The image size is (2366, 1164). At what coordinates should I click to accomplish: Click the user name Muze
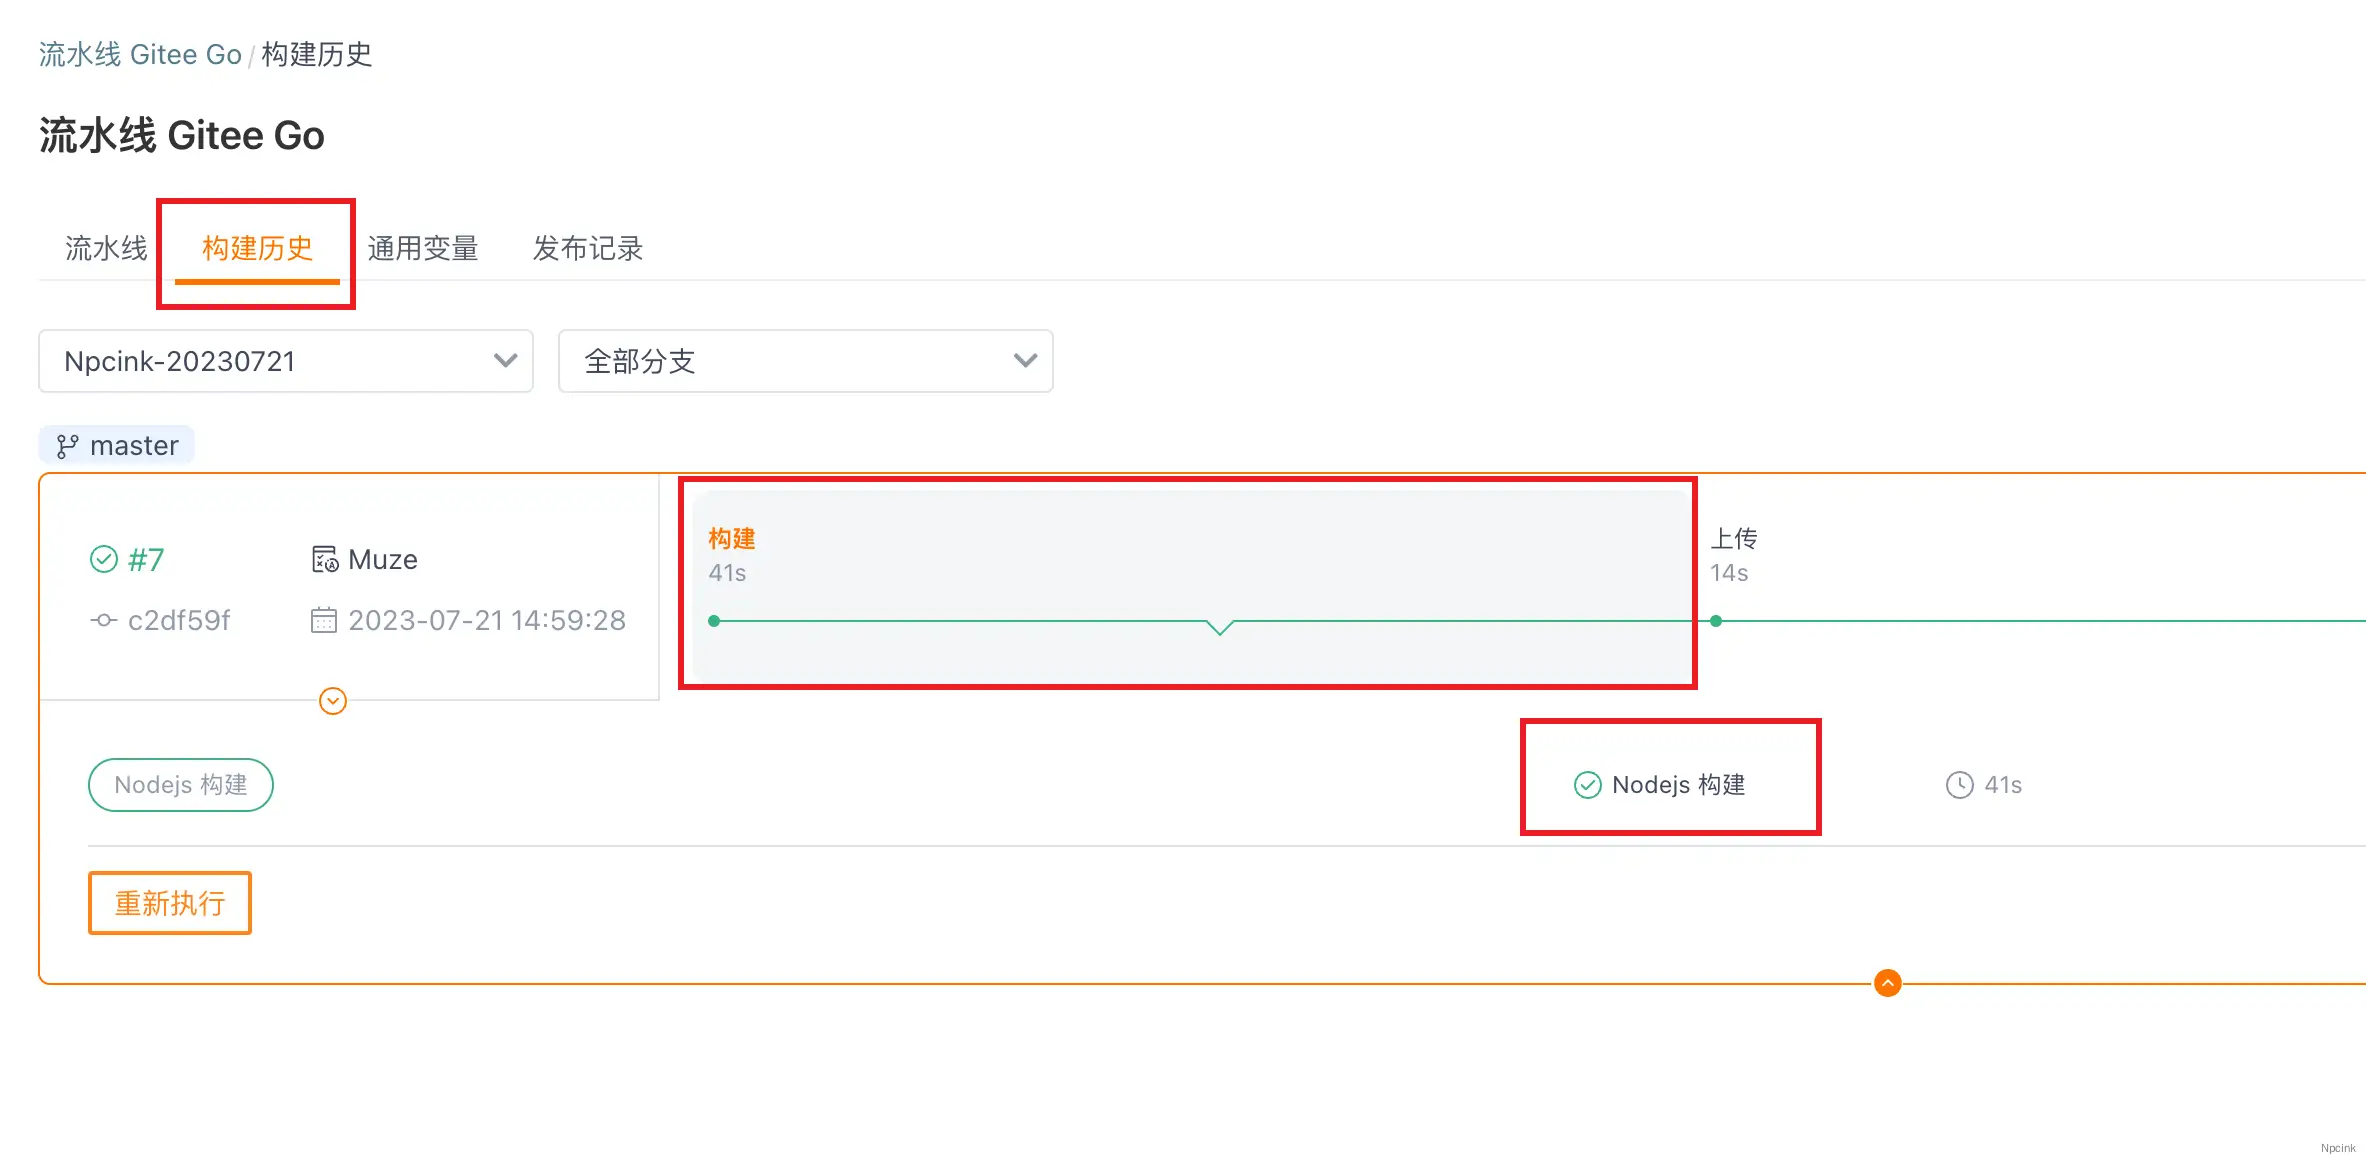click(383, 559)
